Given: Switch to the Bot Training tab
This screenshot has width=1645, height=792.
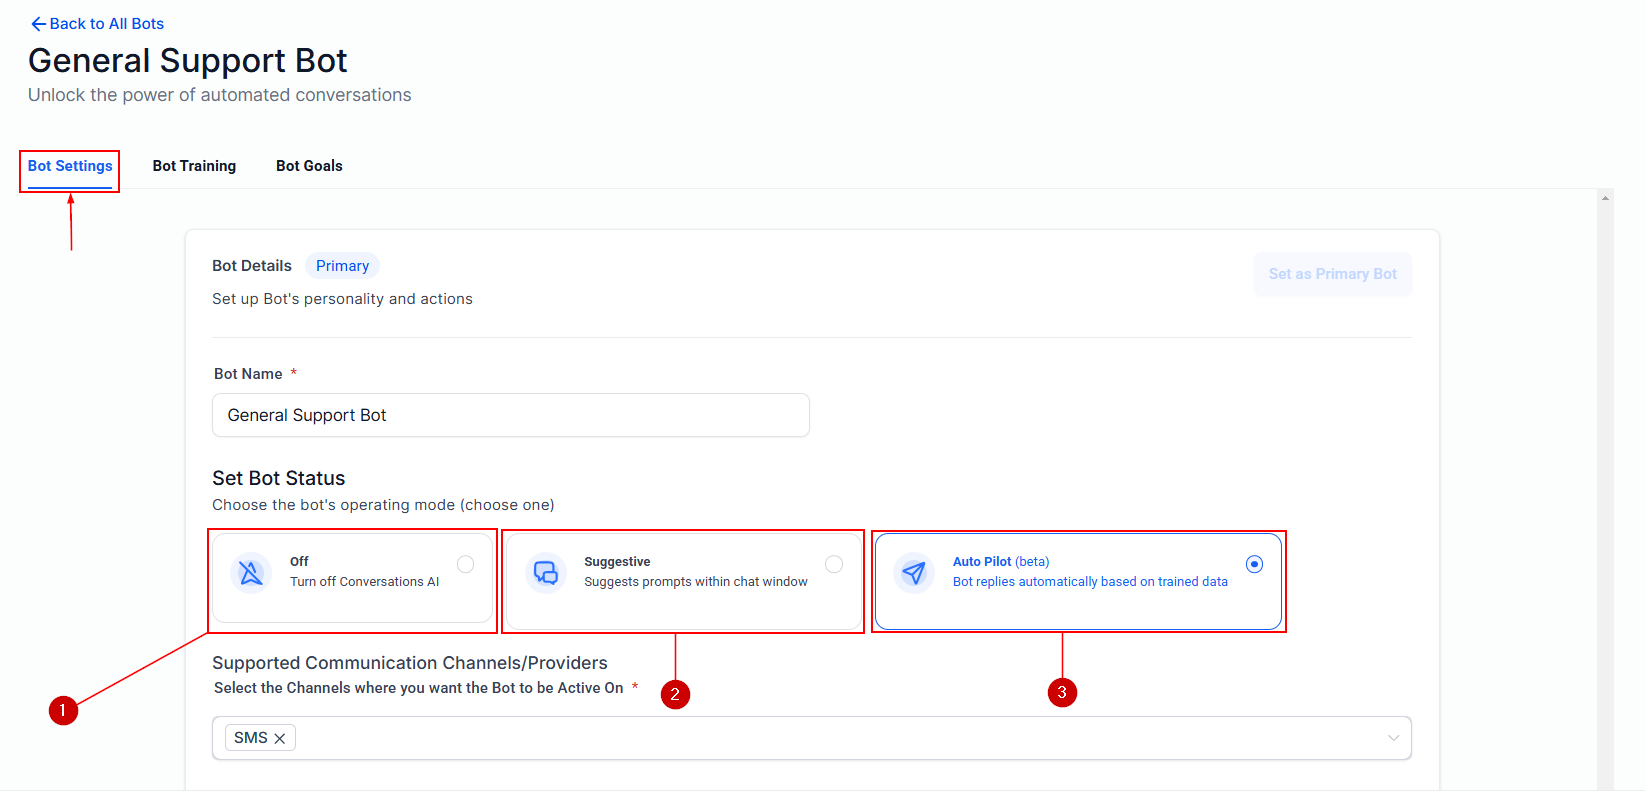Looking at the screenshot, I should [x=194, y=166].
